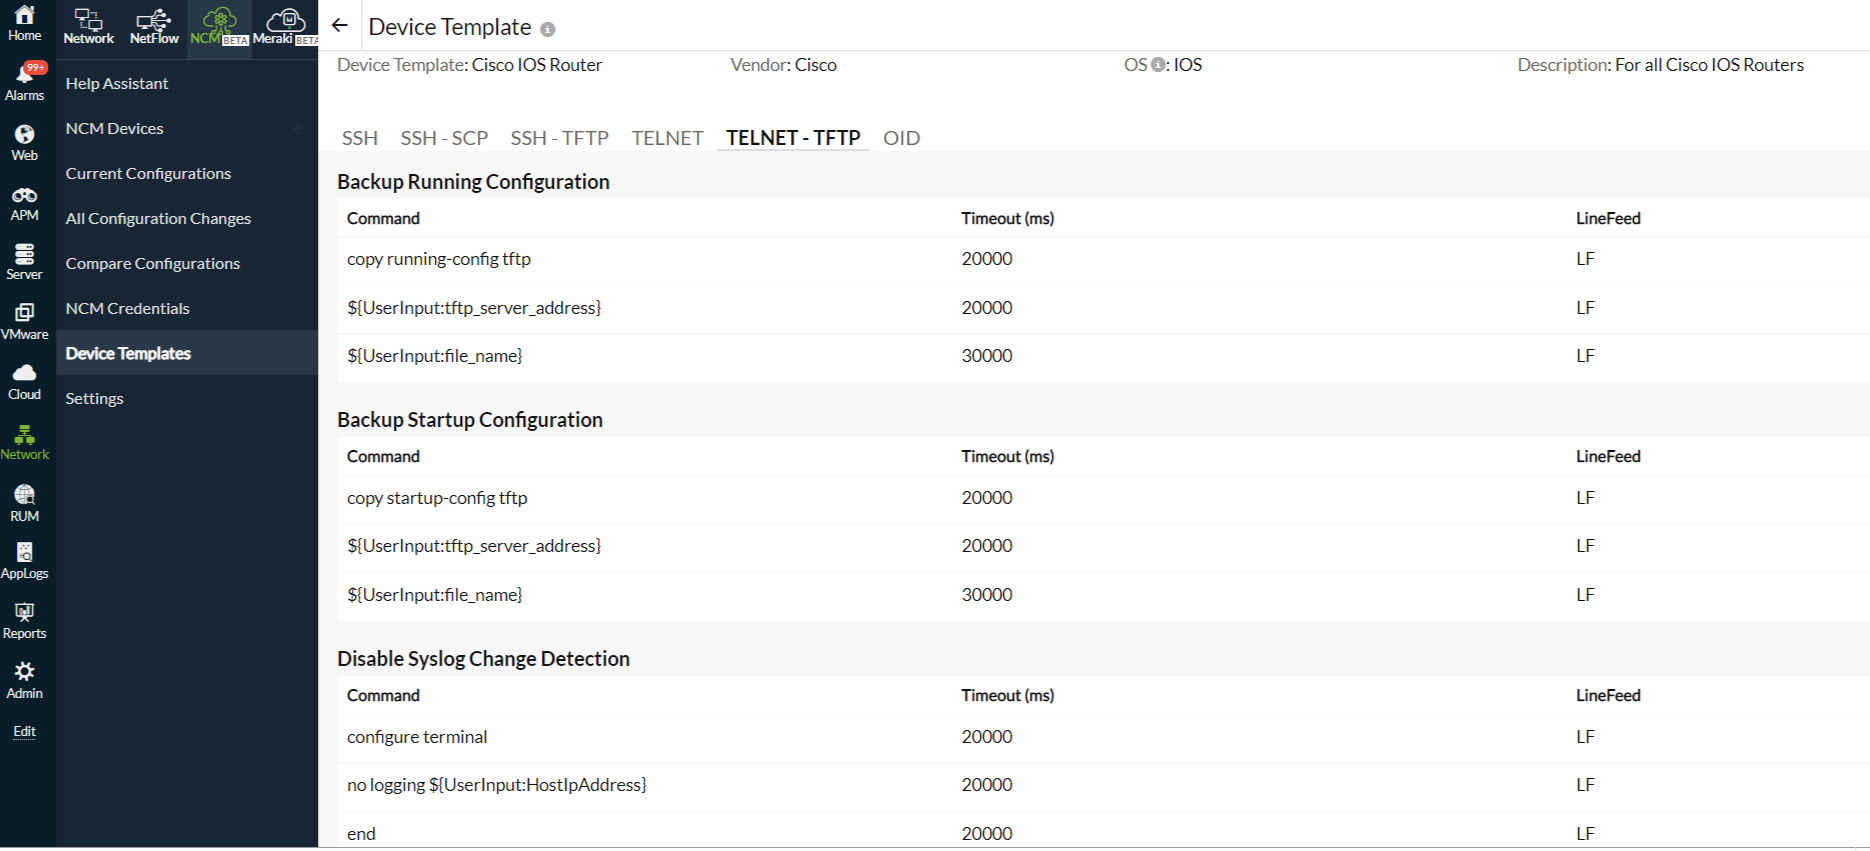Switch to the Meraki top tab

coord(285,26)
